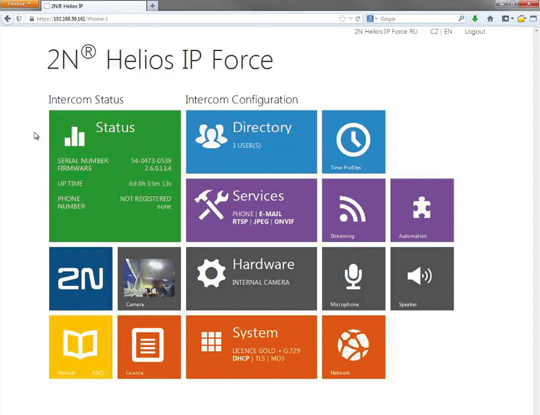This screenshot has width=540, height=415.
Task: Open the Speaker tile
Action: click(422, 279)
